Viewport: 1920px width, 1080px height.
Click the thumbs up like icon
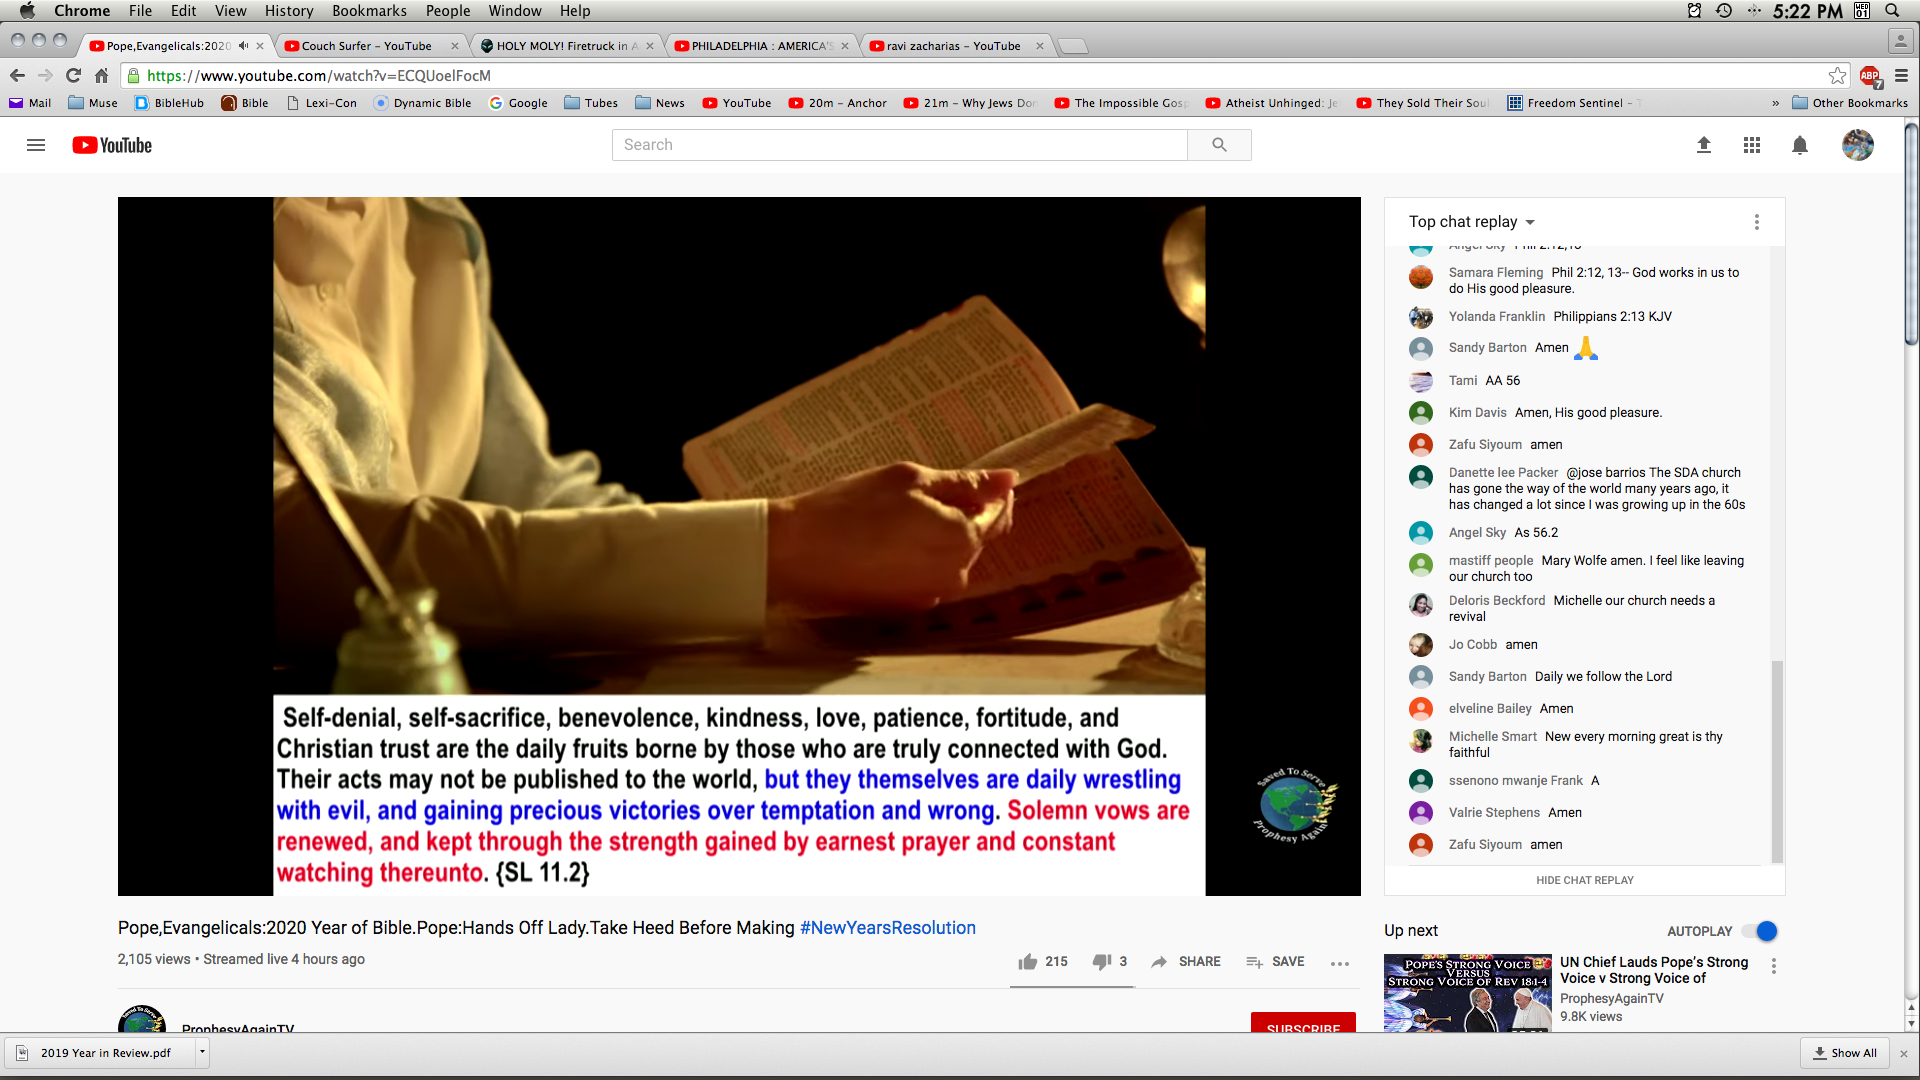tap(1028, 961)
